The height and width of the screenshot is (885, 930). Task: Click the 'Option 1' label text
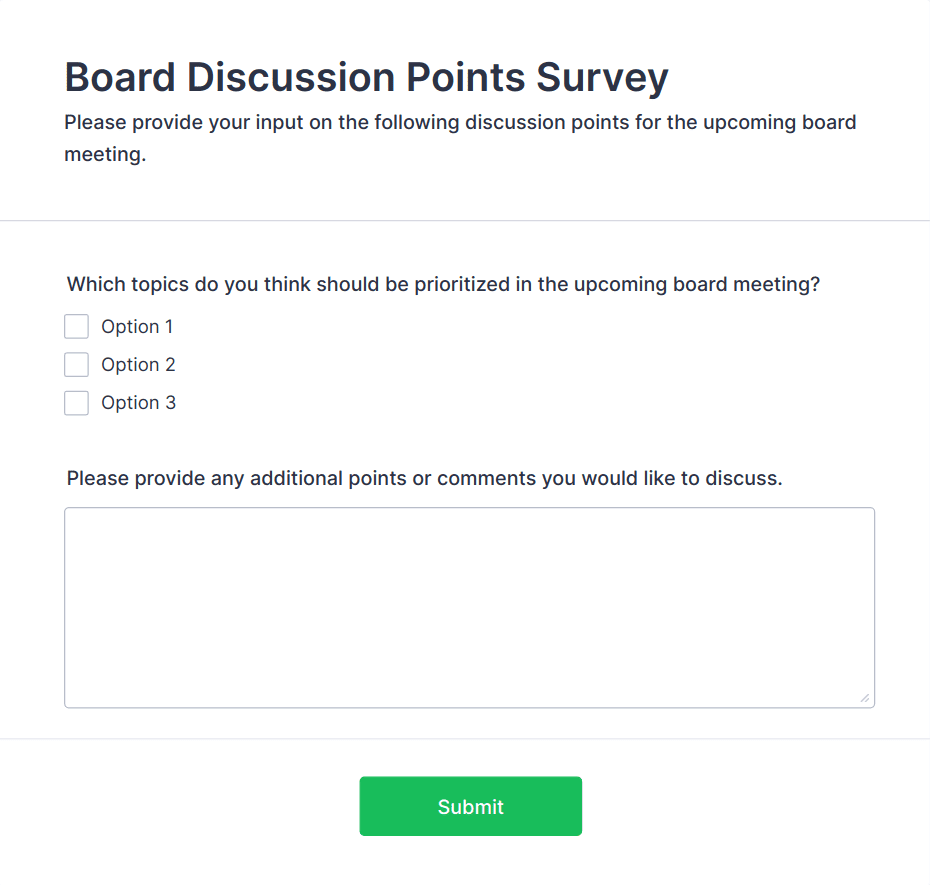pyautogui.click(x=137, y=327)
